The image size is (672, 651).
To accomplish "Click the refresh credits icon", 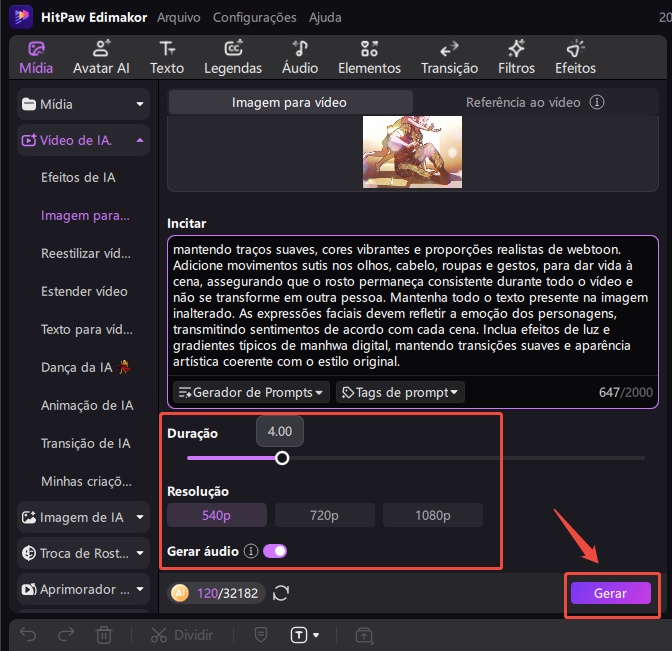I will pyautogui.click(x=281, y=593).
